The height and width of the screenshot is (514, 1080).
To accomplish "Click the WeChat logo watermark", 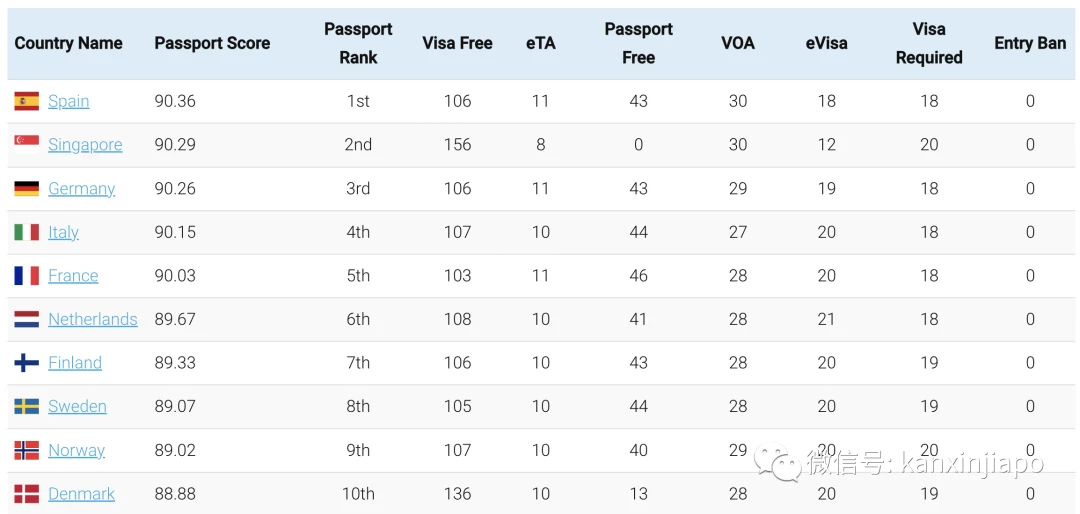I will (x=776, y=462).
